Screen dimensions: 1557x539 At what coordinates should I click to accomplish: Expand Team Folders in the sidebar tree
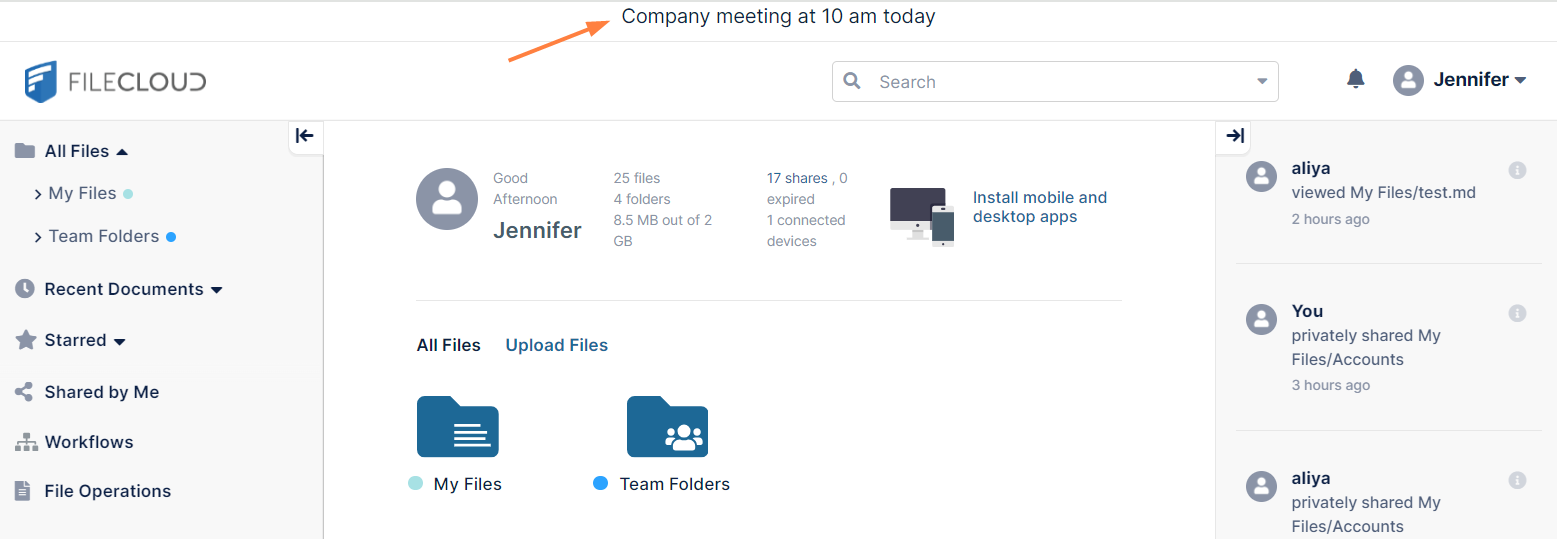[x=38, y=237]
